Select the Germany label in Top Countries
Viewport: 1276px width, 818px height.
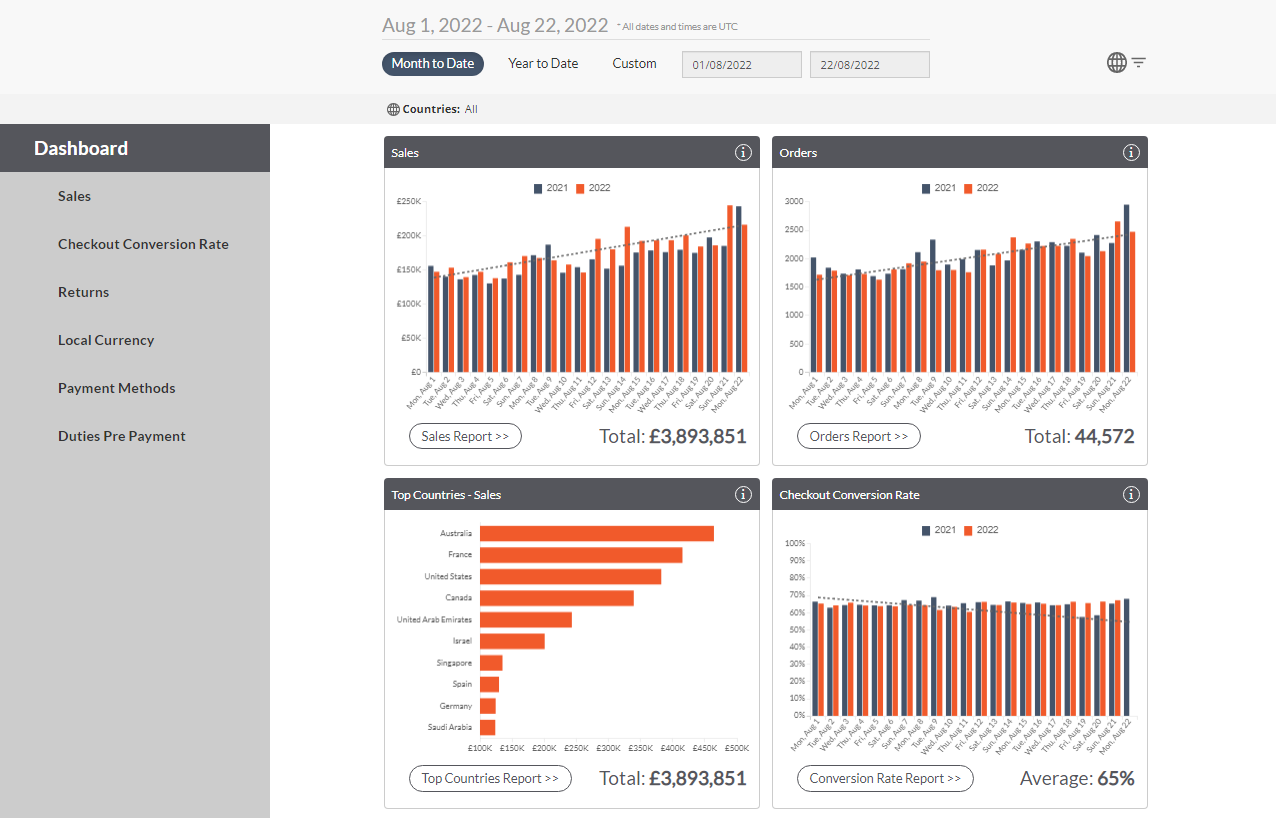pos(456,706)
